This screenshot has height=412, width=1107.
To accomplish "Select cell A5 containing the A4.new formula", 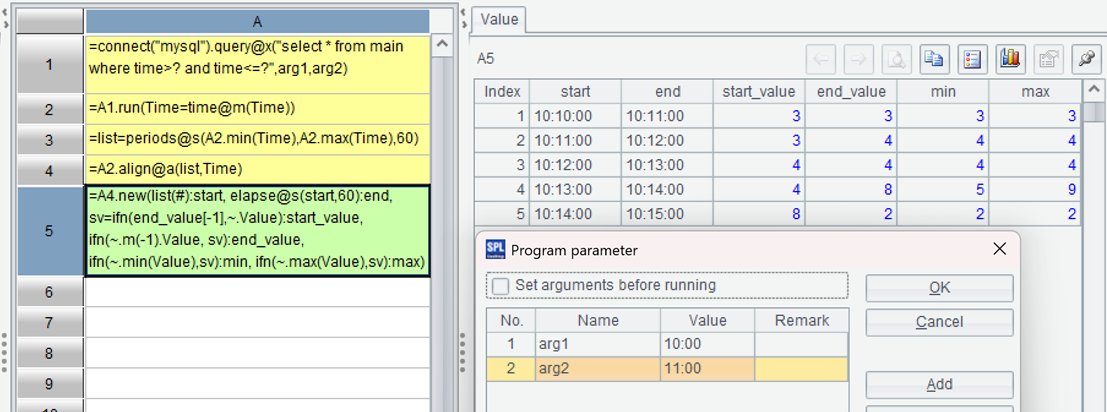I will 258,231.
